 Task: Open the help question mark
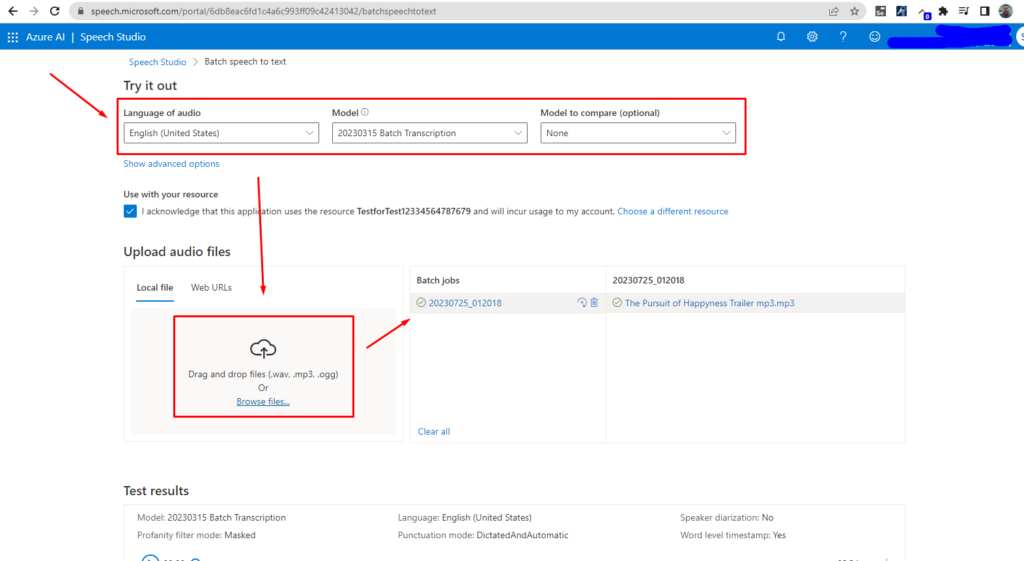coord(843,37)
